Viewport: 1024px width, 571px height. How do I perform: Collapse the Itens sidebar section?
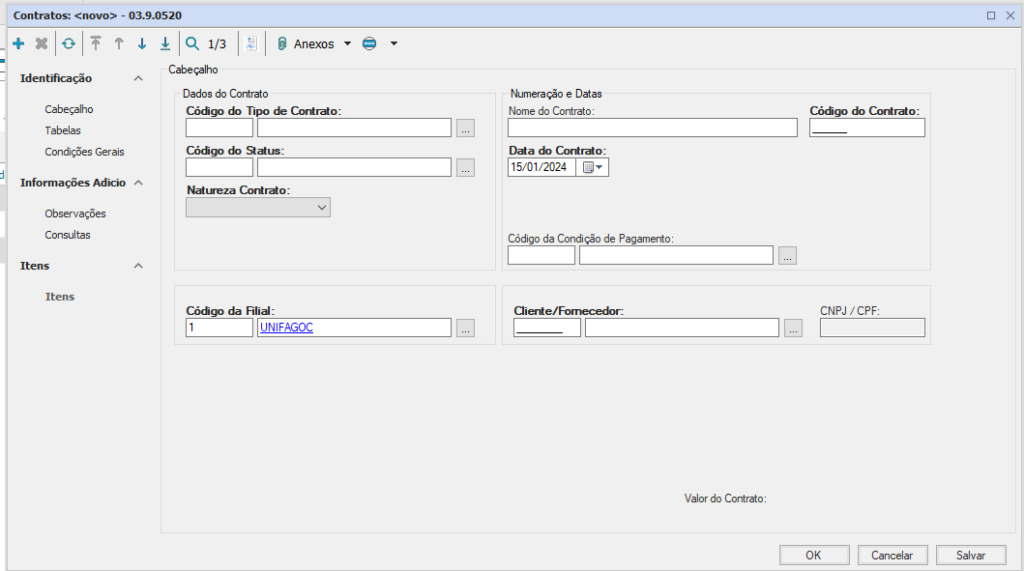click(x=138, y=266)
